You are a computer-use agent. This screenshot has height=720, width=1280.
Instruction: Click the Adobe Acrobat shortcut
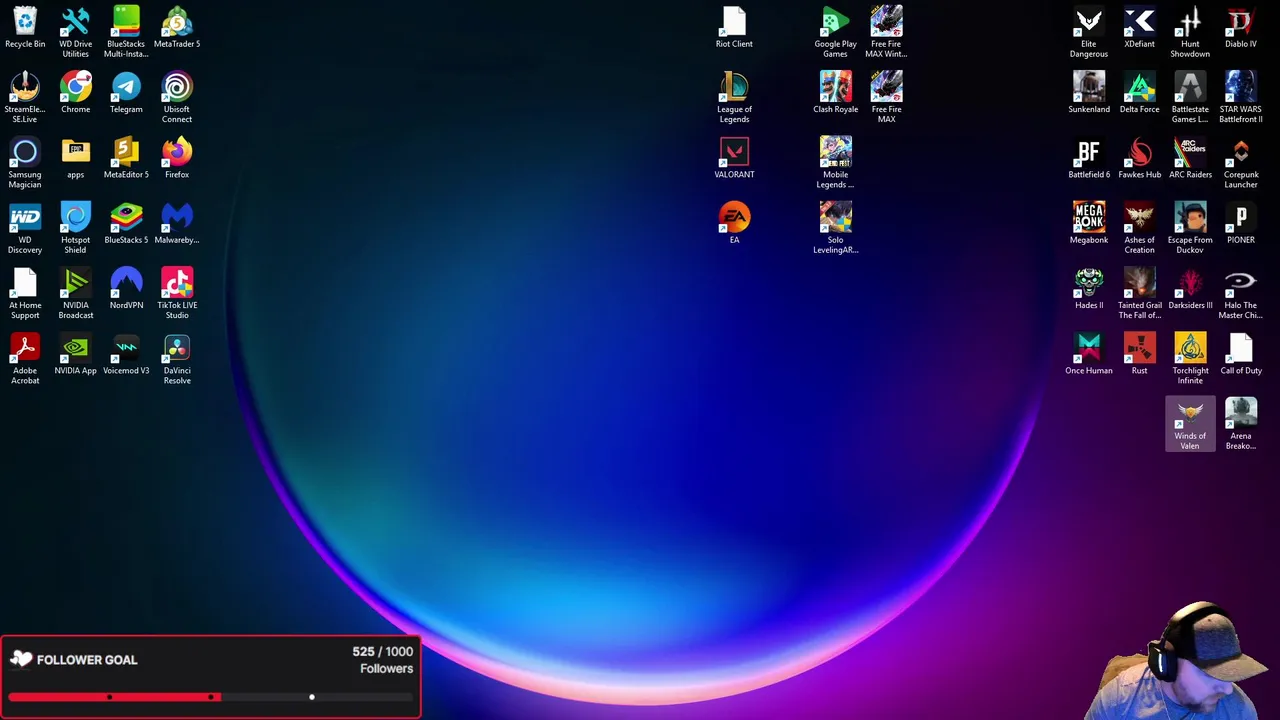(25, 347)
